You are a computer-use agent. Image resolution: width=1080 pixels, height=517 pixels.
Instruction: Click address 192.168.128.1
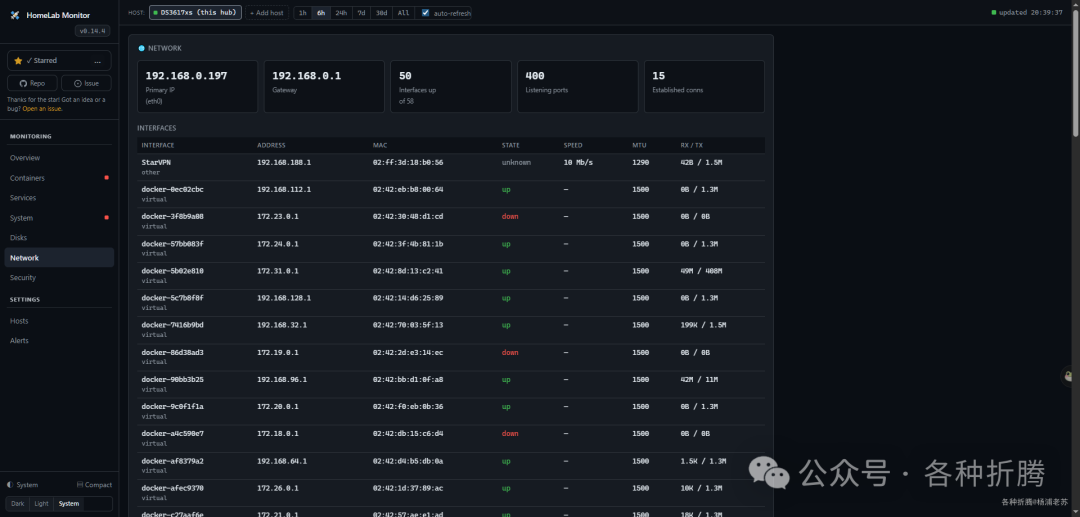[284, 298]
